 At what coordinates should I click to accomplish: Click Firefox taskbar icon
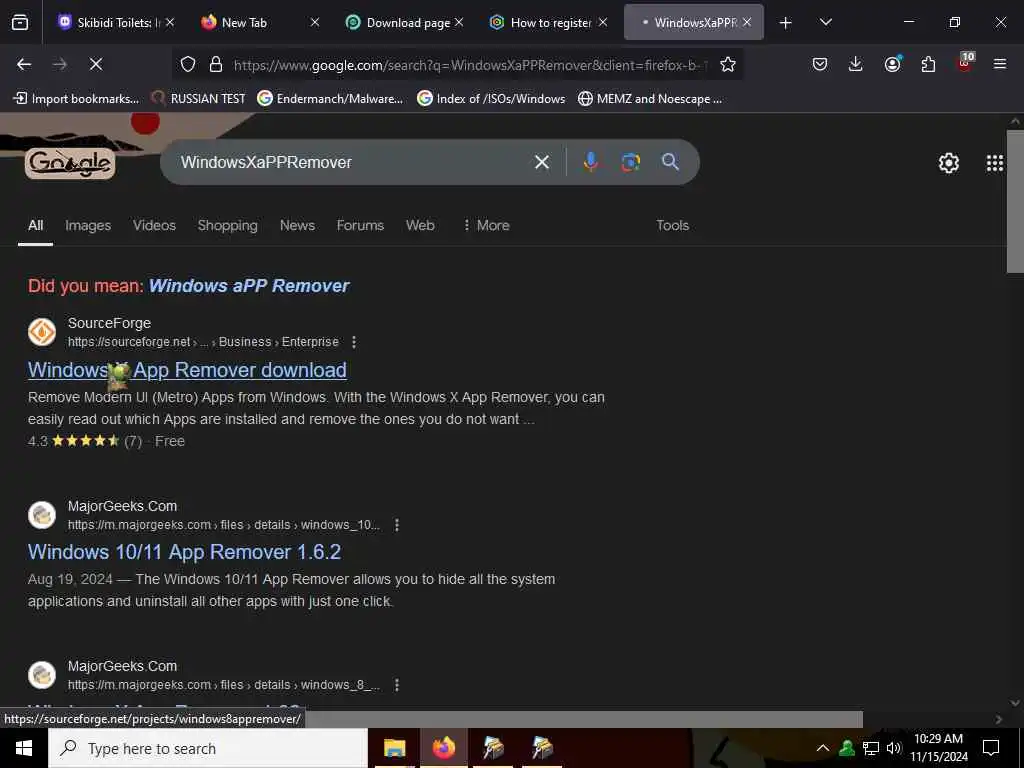444,748
